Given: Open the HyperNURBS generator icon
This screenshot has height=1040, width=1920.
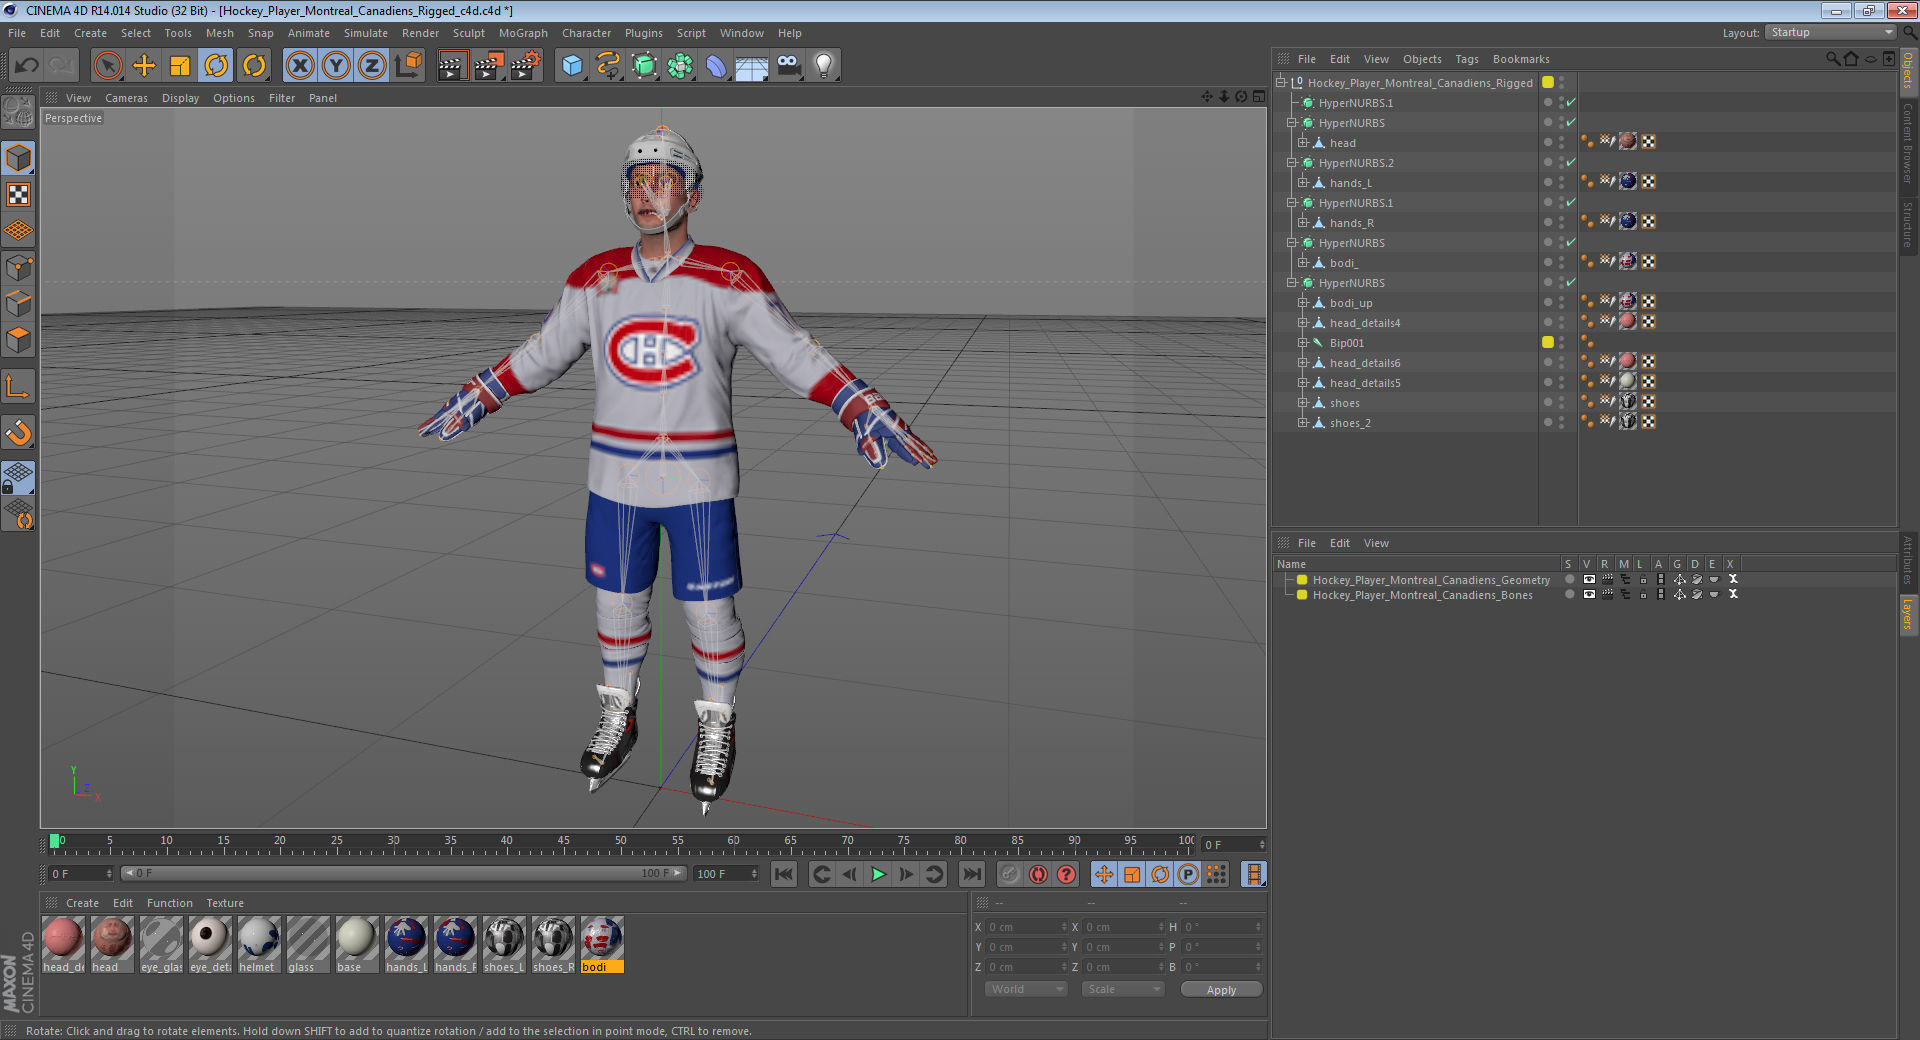Looking at the screenshot, I should (x=644, y=66).
